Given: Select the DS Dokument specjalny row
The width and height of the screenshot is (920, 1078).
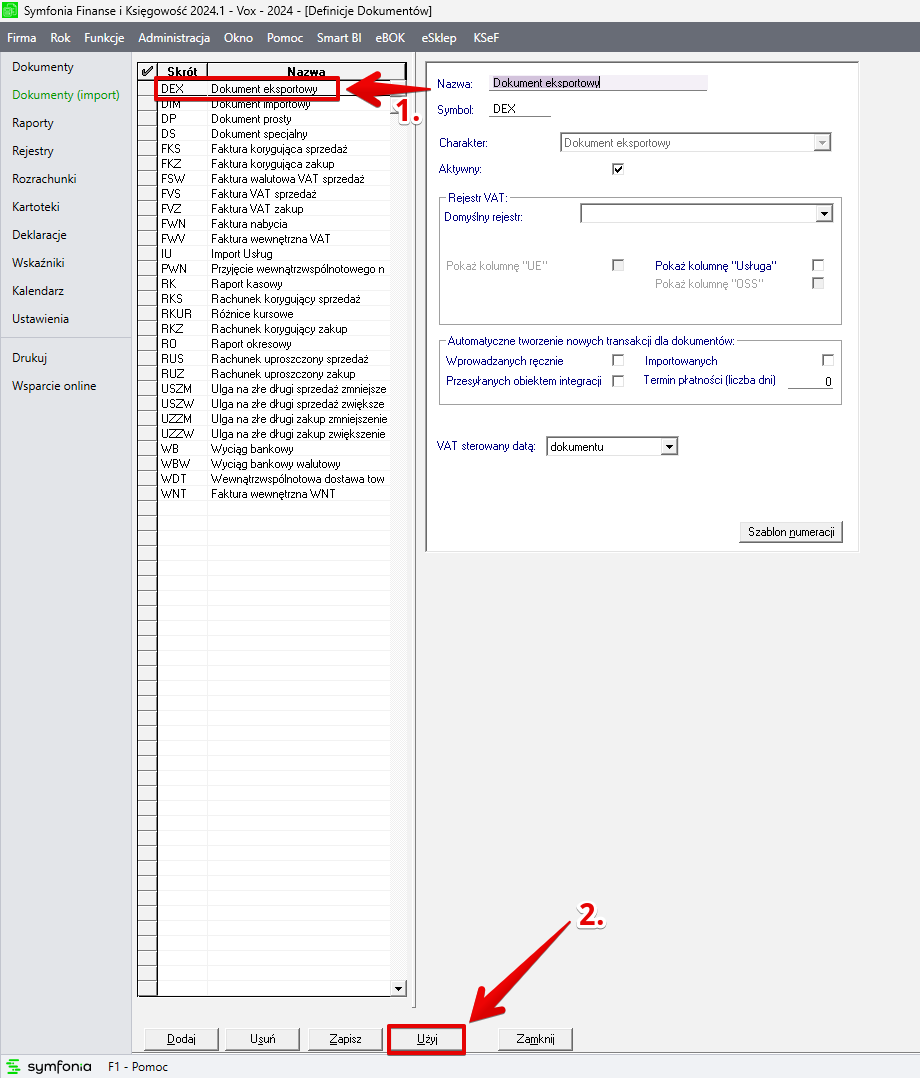Looking at the screenshot, I should tap(274, 134).
